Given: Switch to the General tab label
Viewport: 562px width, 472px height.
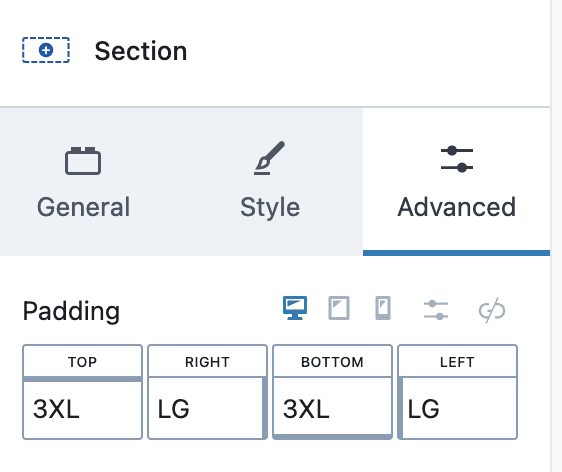Looking at the screenshot, I should point(84,207).
